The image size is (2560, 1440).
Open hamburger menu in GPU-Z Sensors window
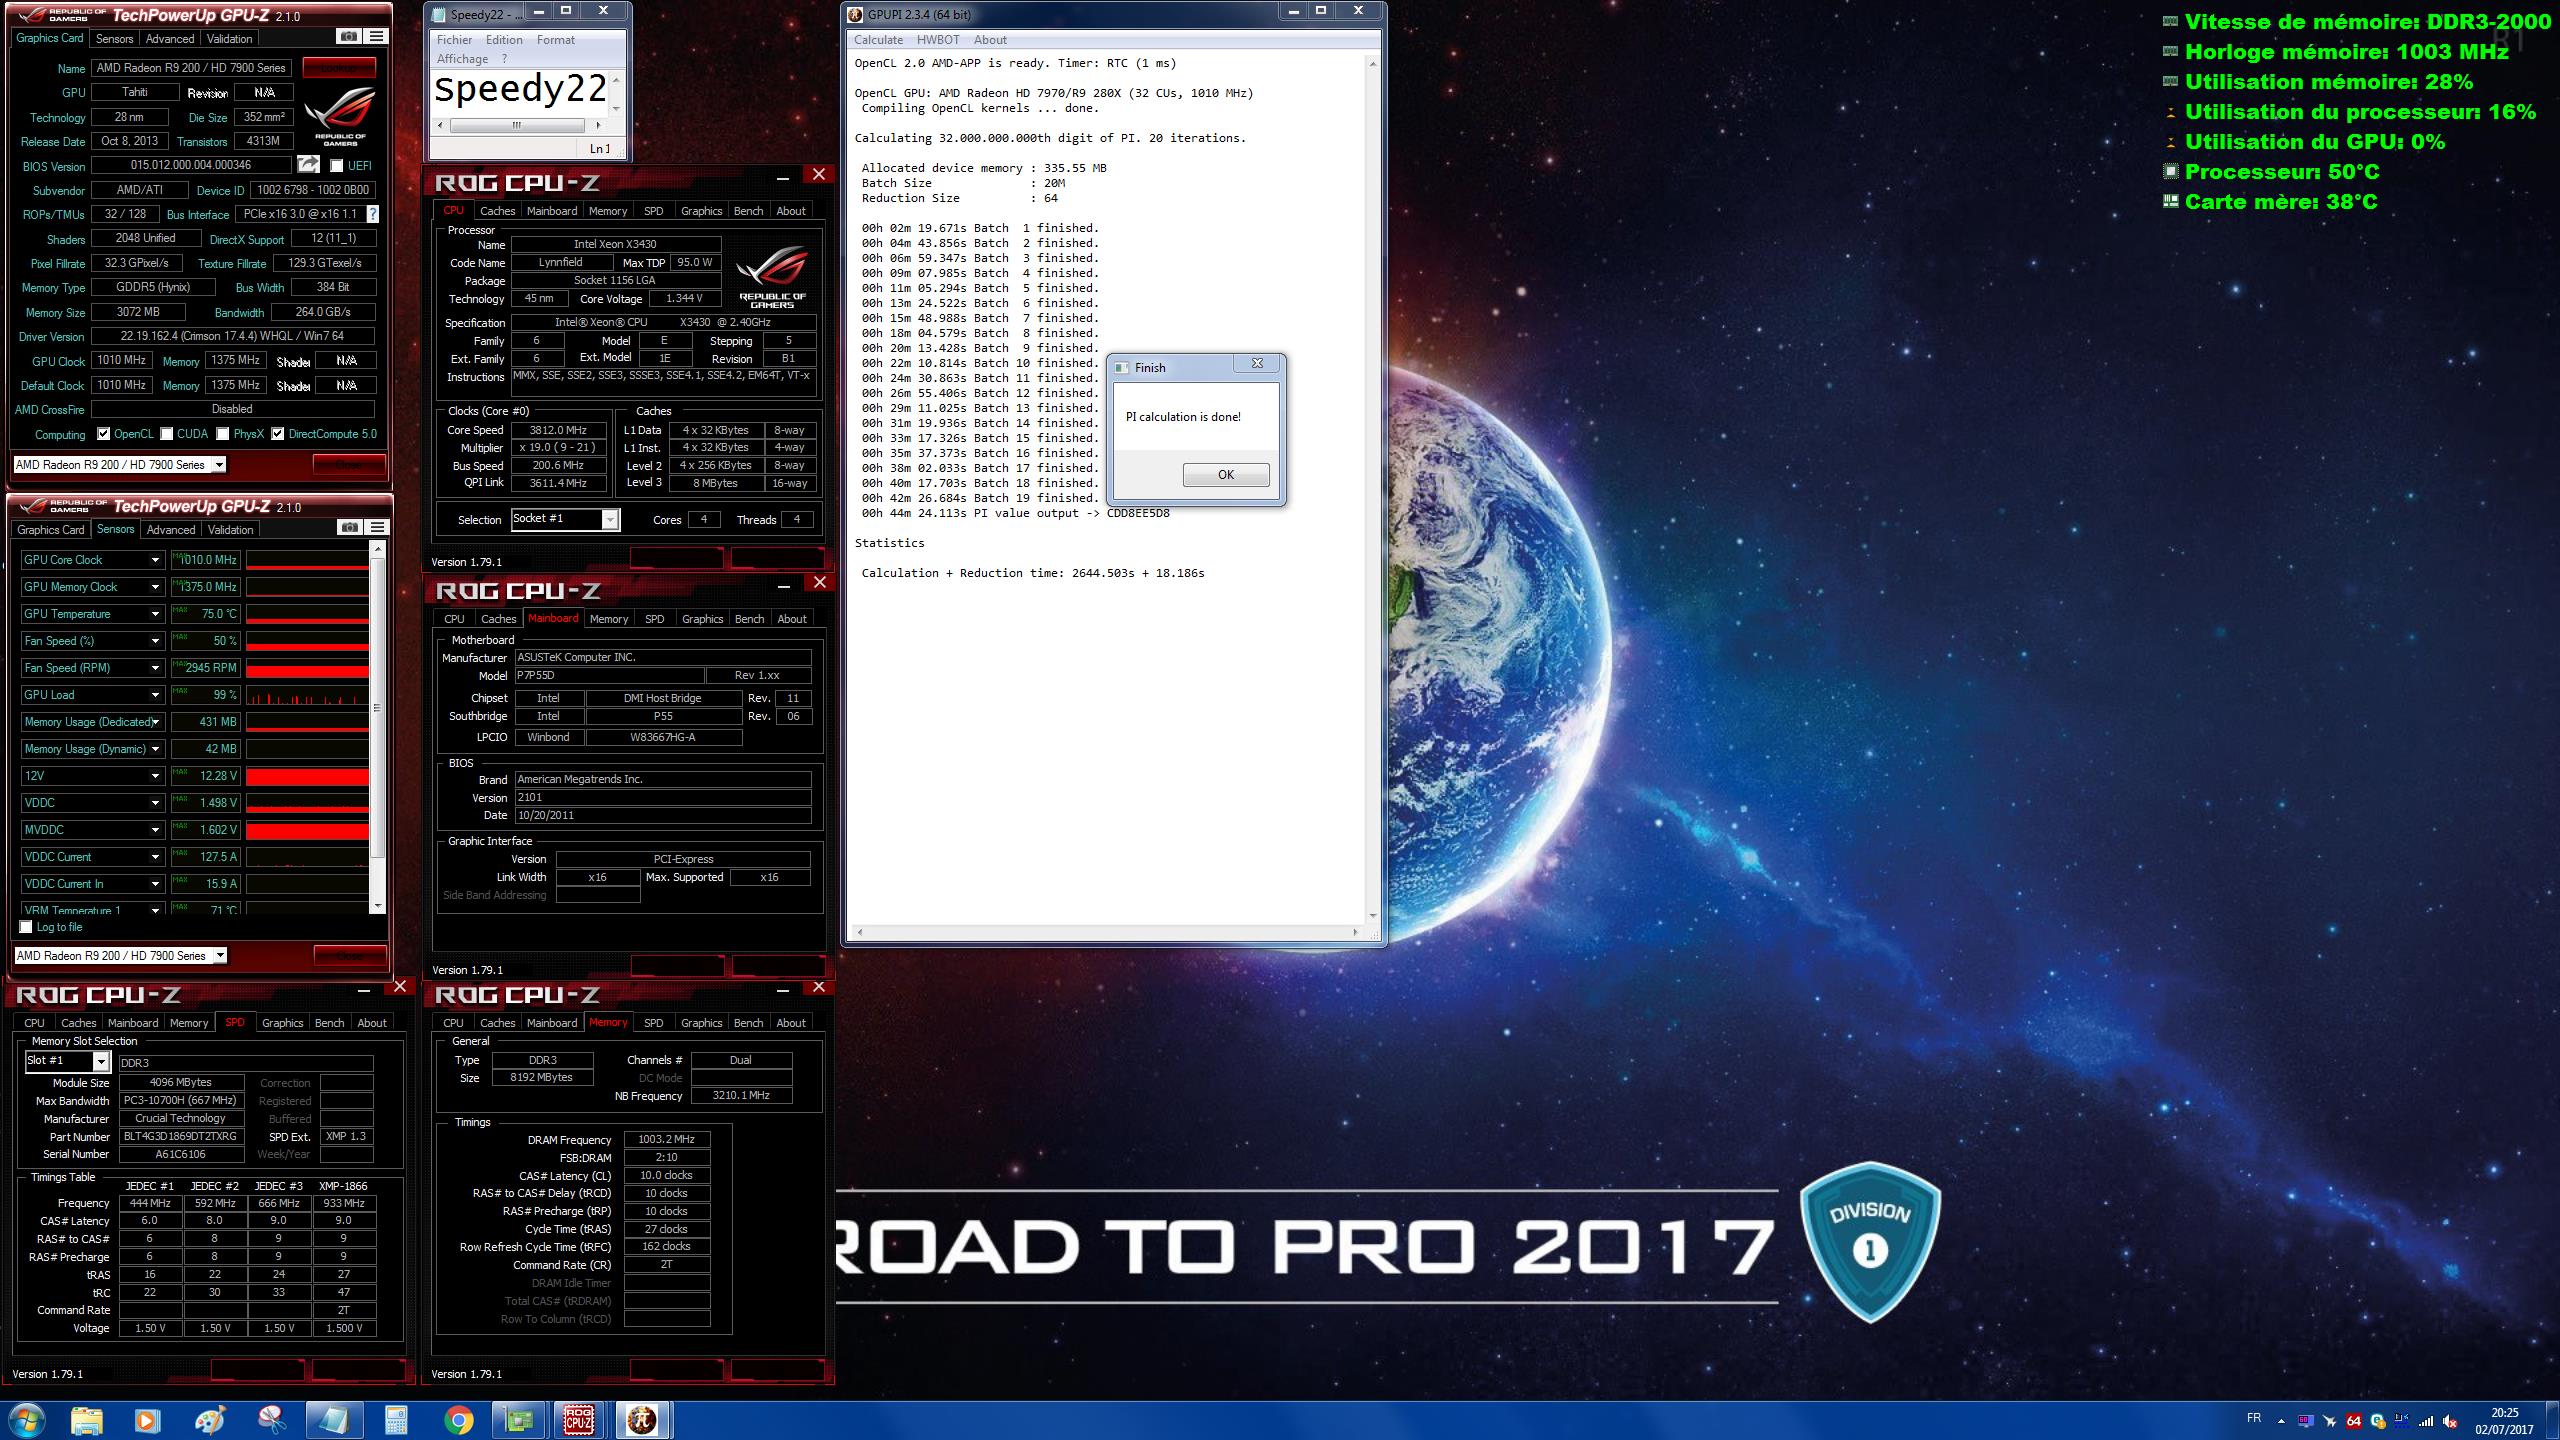click(377, 528)
